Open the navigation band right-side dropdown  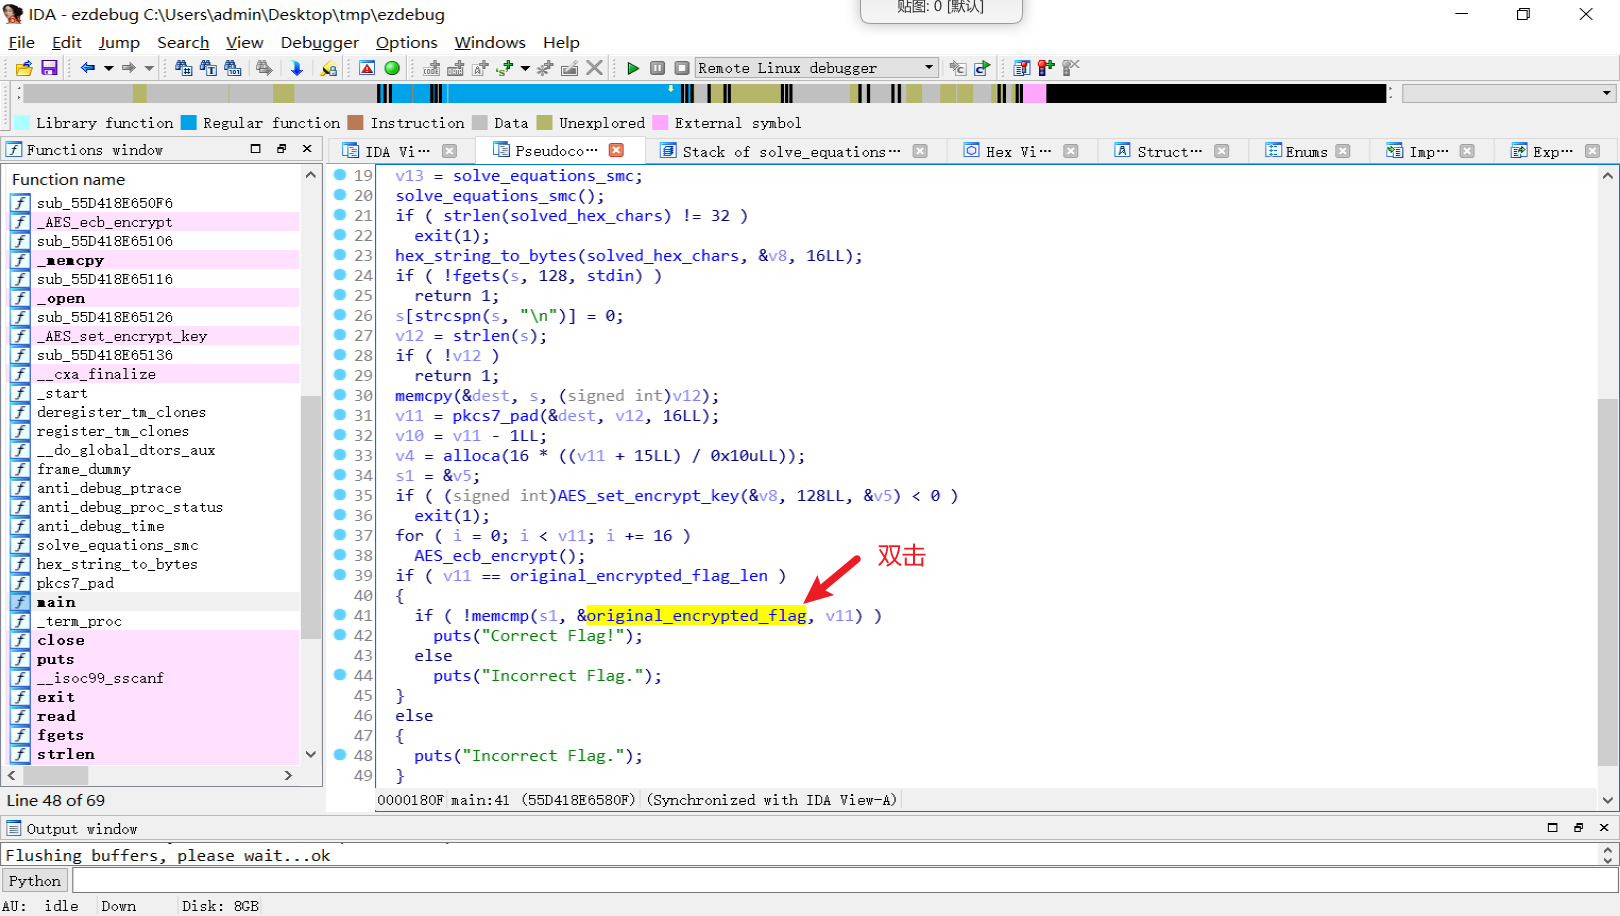coord(1510,93)
